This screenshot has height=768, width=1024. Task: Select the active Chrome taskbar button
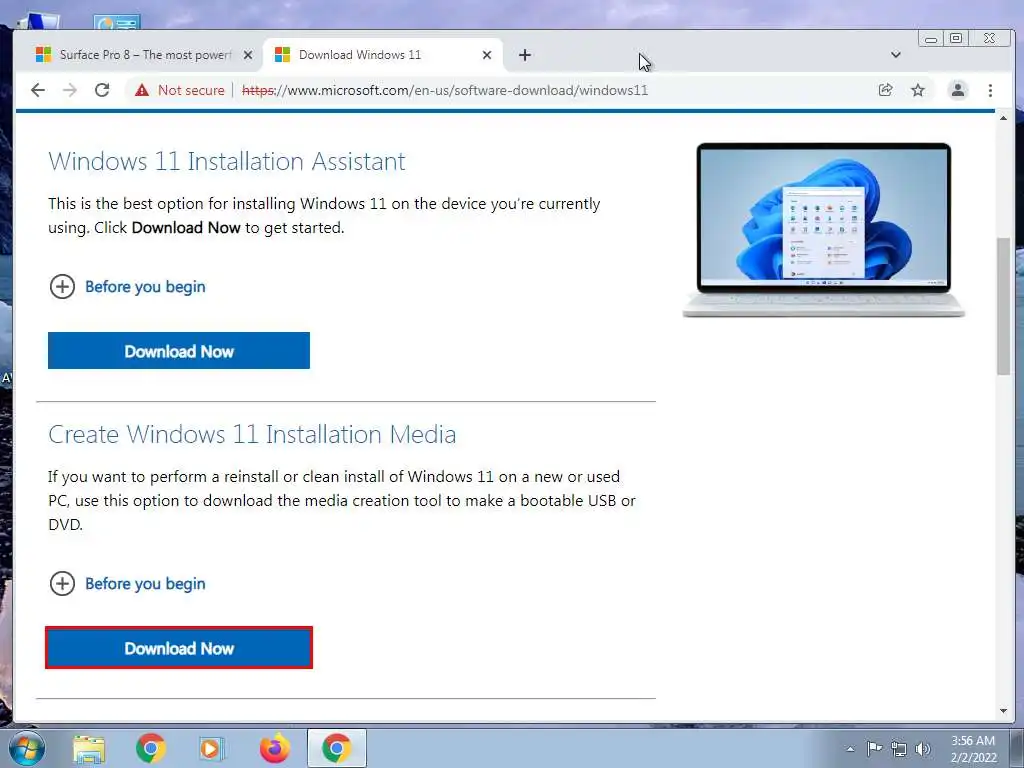(x=336, y=748)
